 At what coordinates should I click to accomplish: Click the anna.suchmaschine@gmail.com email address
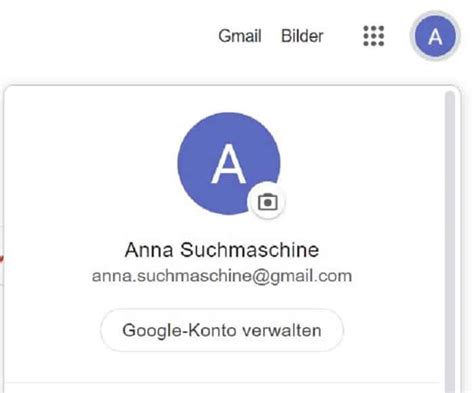pyautogui.click(x=222, y=276)
